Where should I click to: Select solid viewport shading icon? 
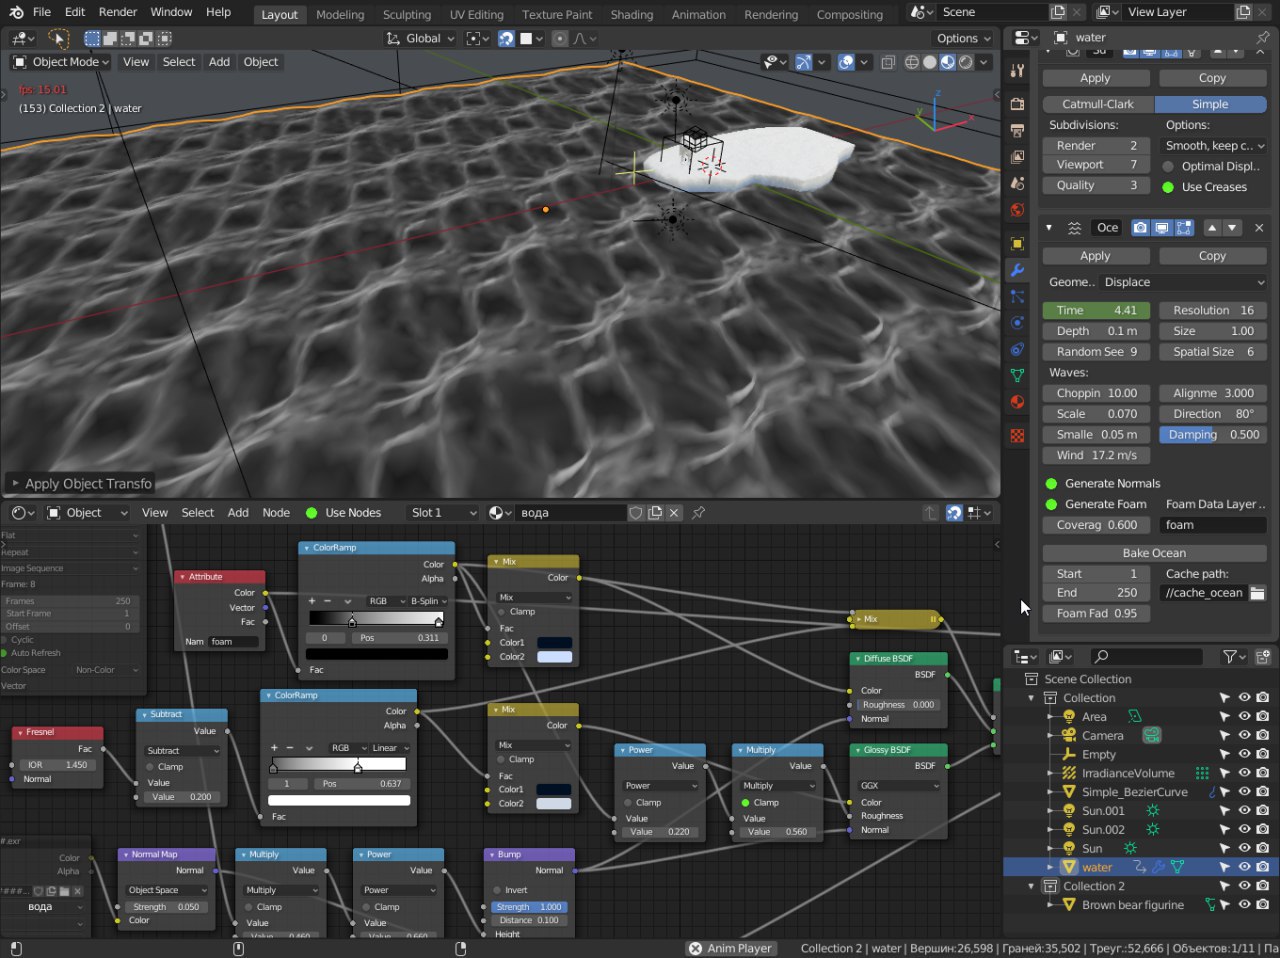pyautogui.click(x=930, y=62)
